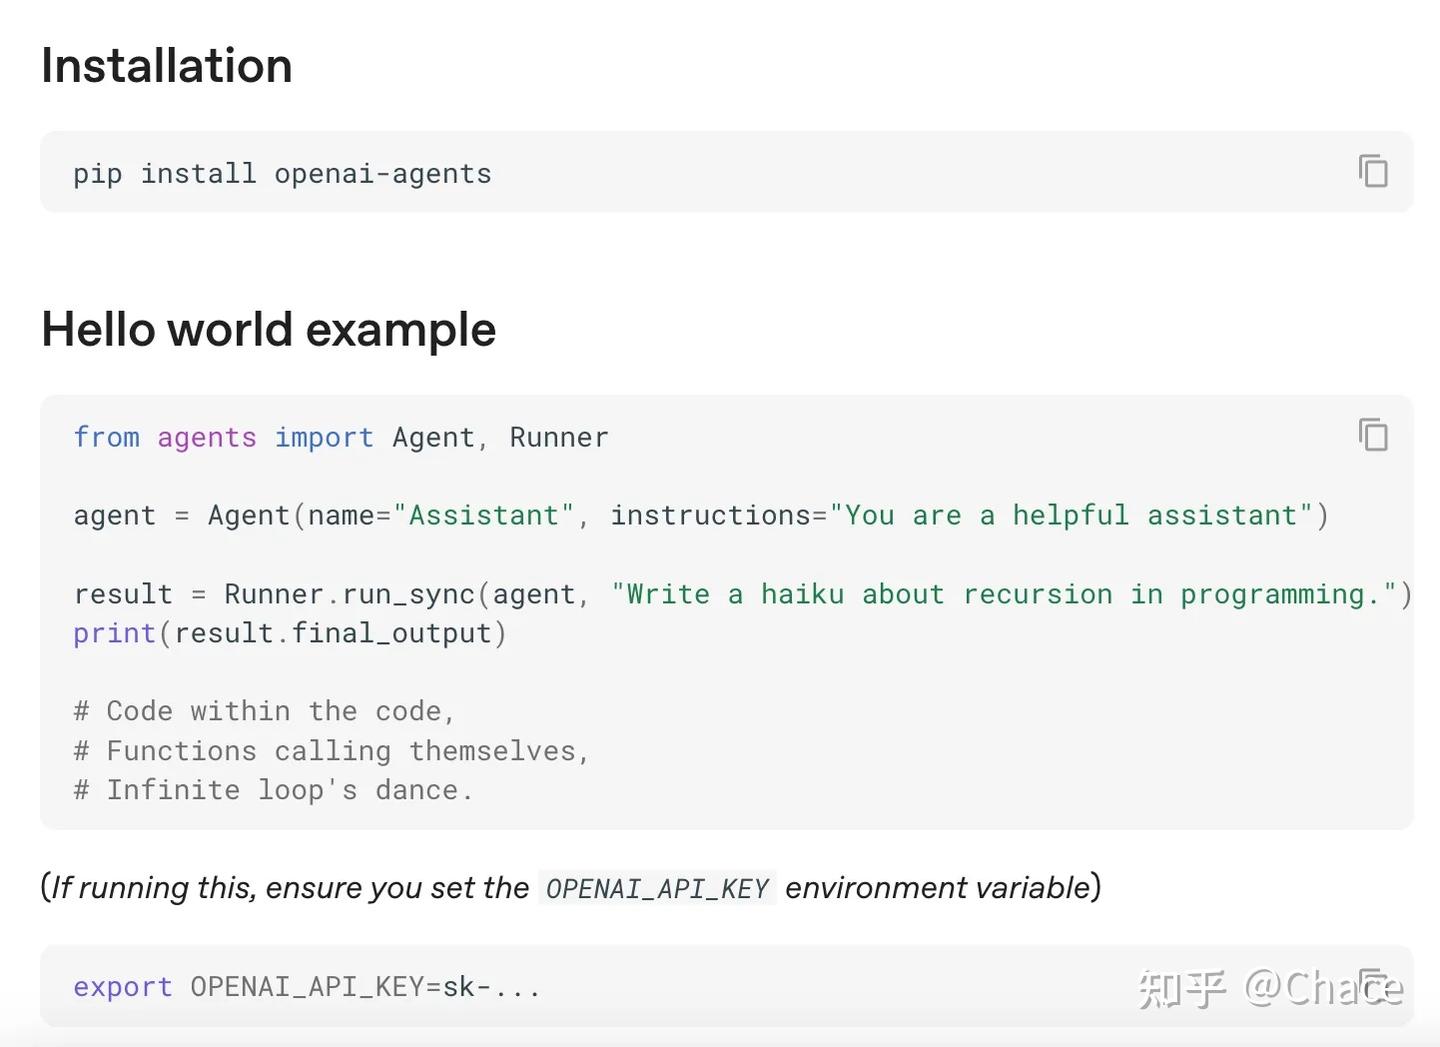Screen dimensions: 1440x1047
Task: Click the pip install openai-agents command text
Action: [281, 172]
